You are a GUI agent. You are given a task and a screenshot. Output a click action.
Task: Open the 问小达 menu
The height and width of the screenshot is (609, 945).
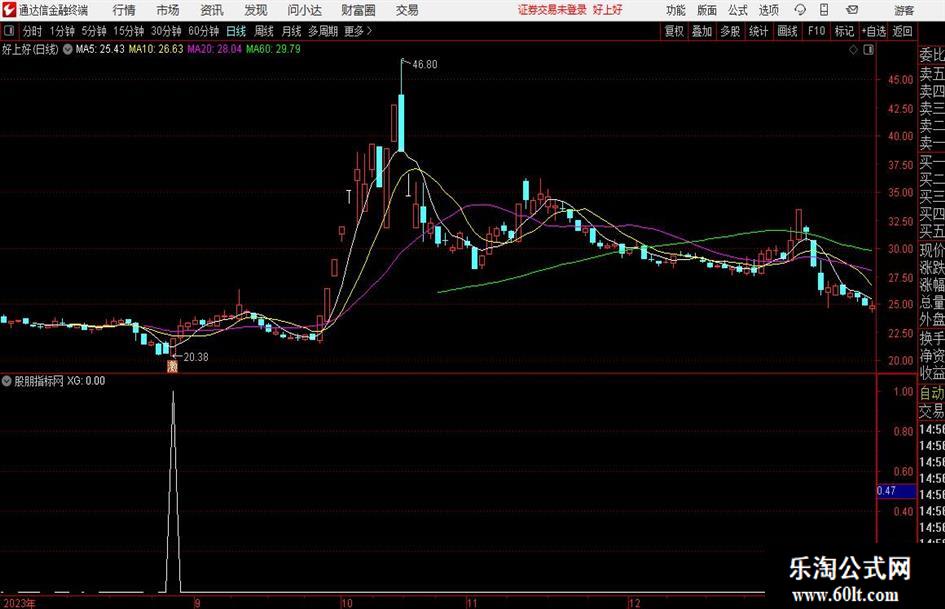(x=304, y=10)
